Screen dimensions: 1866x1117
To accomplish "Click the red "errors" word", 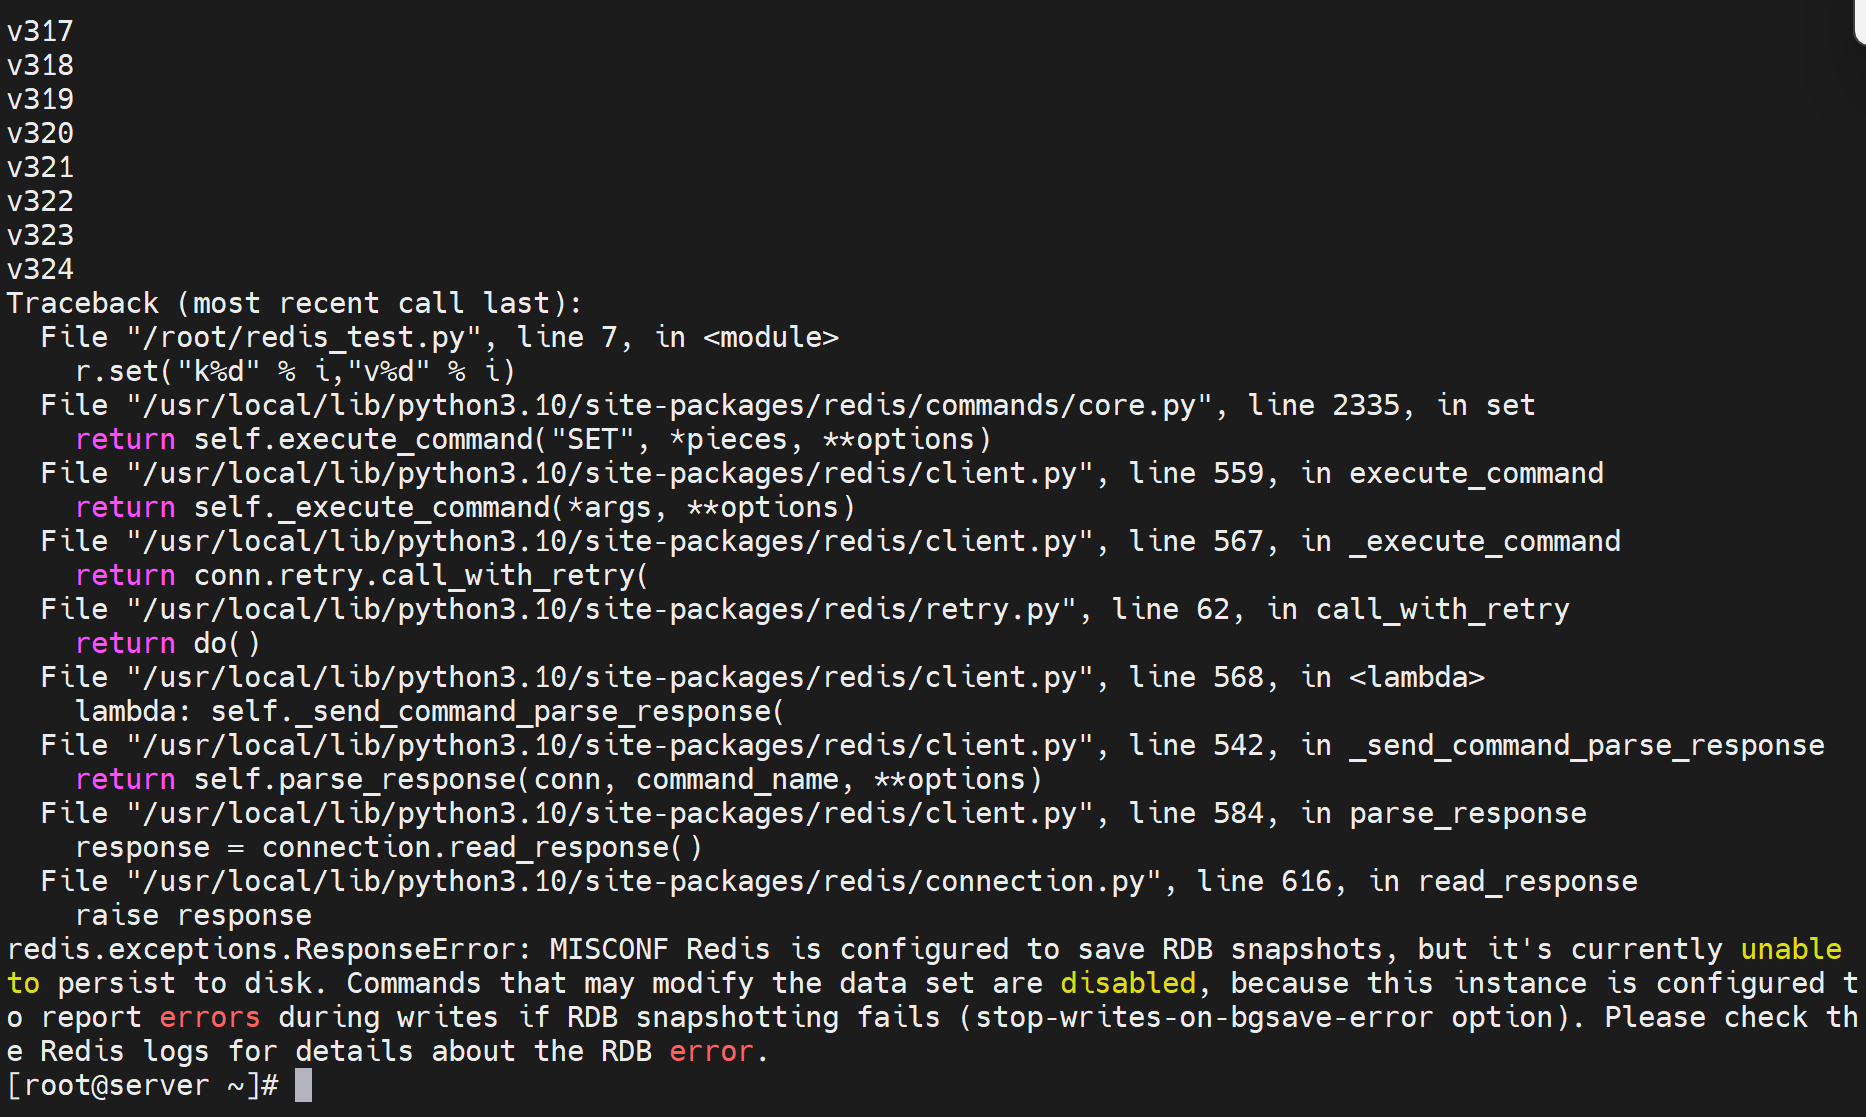I will (209, 1017).
